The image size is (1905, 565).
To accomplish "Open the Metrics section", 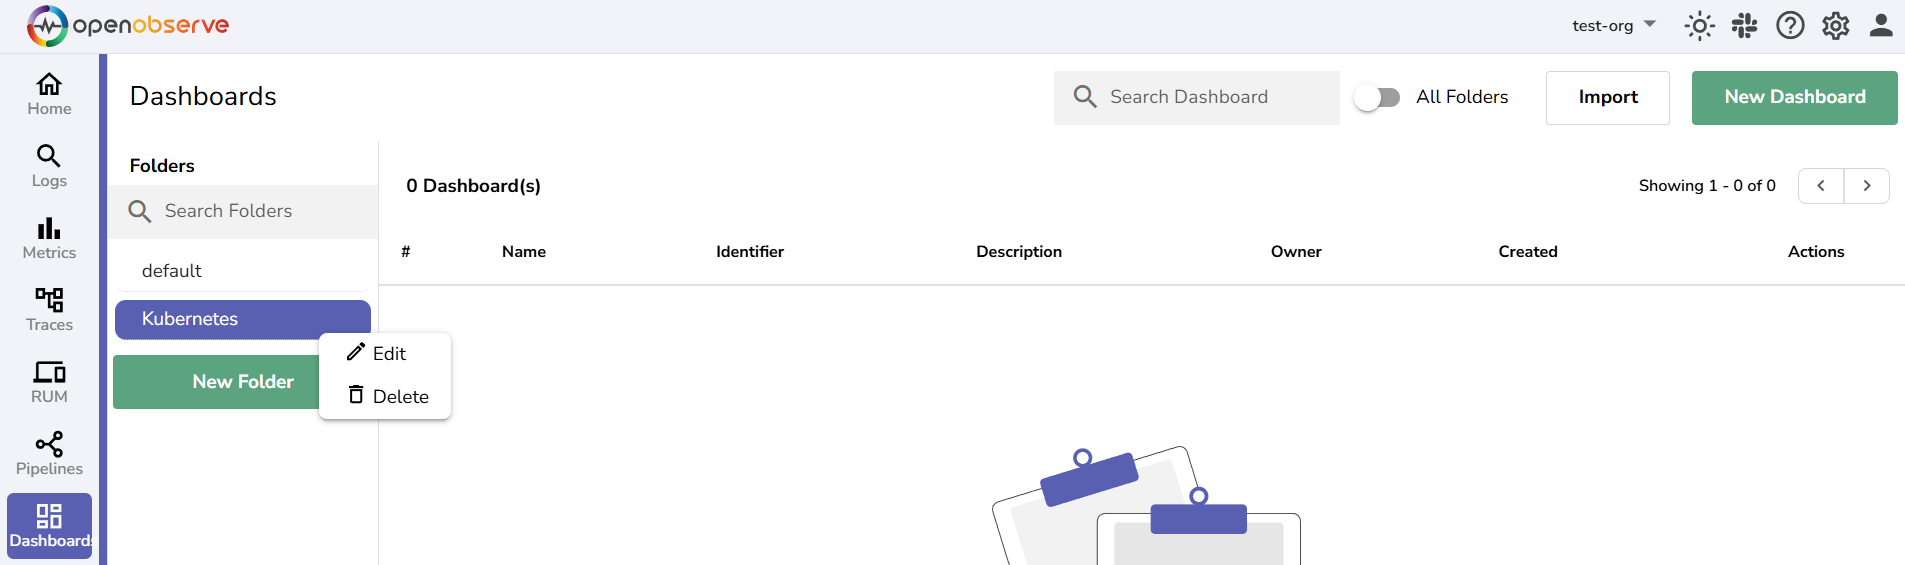I will (49, 238).
